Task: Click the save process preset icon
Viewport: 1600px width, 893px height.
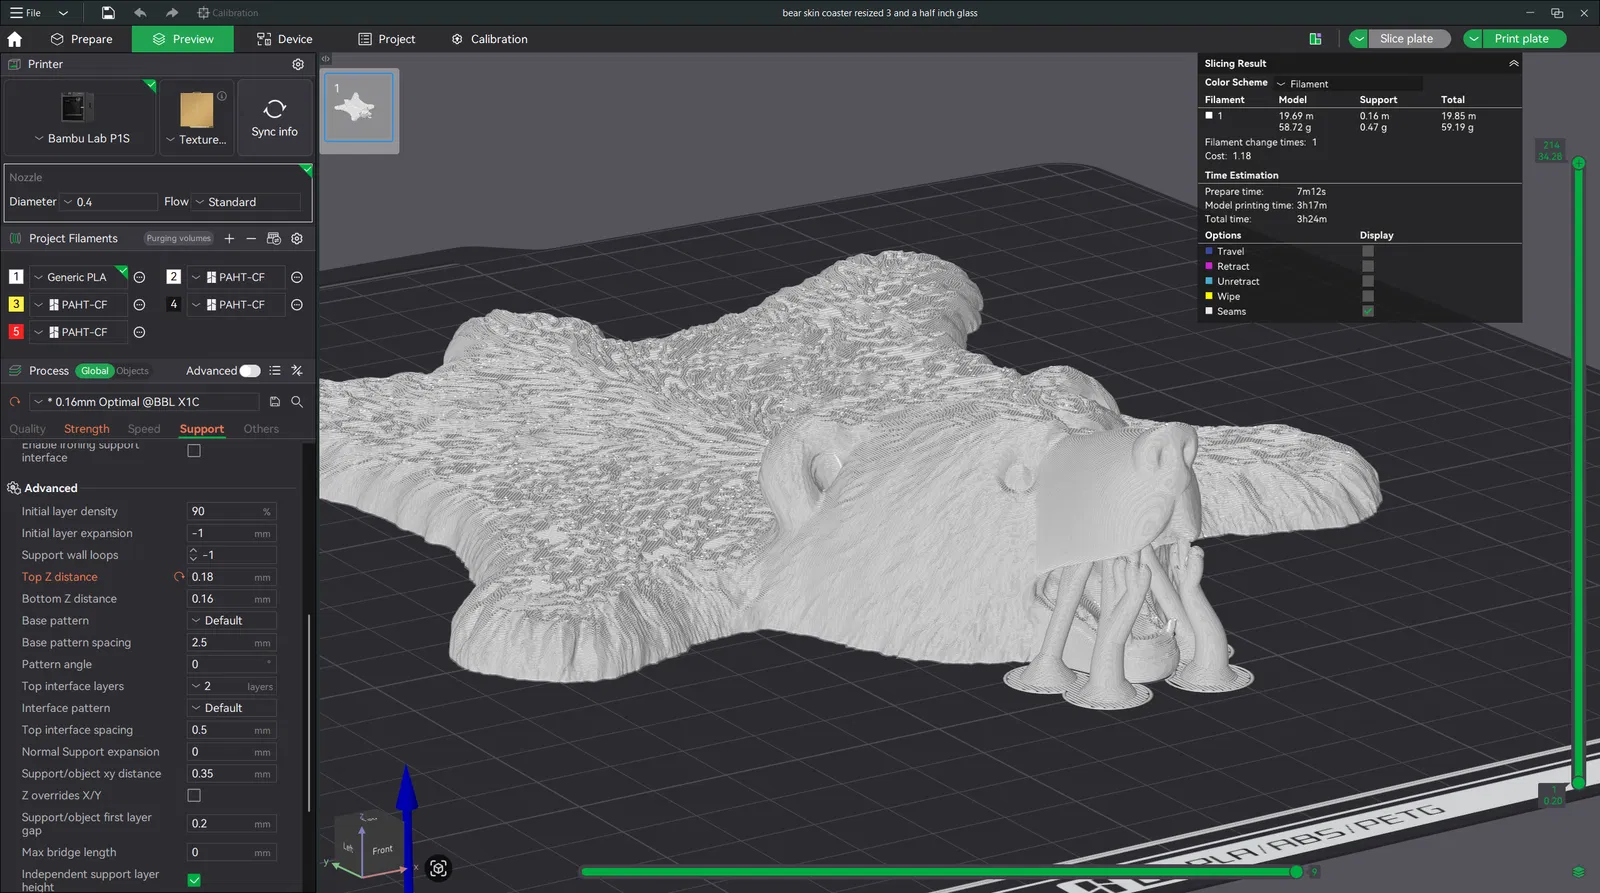Action: (275, 402)
